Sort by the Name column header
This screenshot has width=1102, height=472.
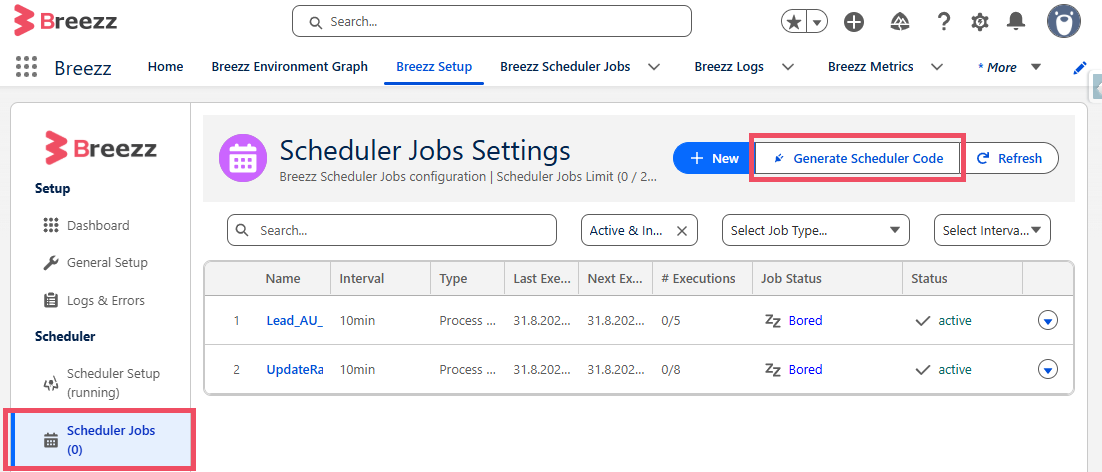283,279
